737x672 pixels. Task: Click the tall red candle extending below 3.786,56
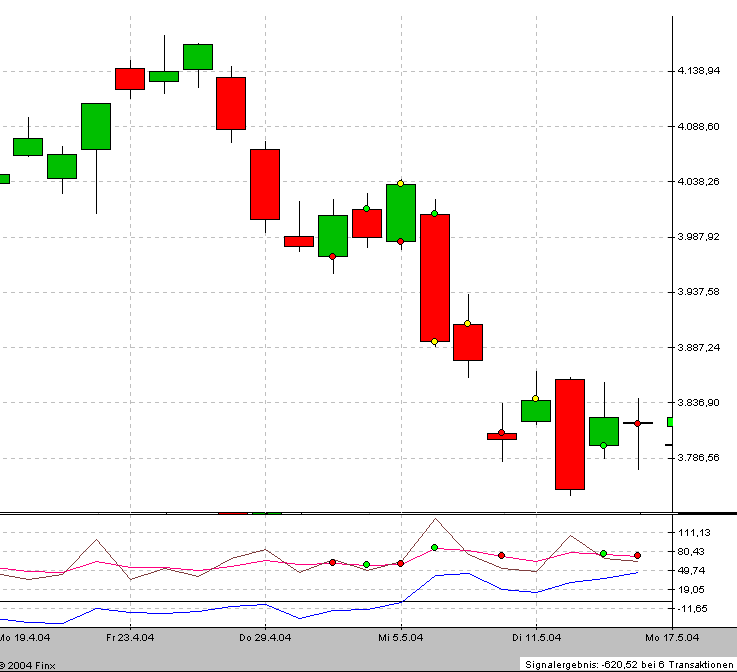[570, 434]
